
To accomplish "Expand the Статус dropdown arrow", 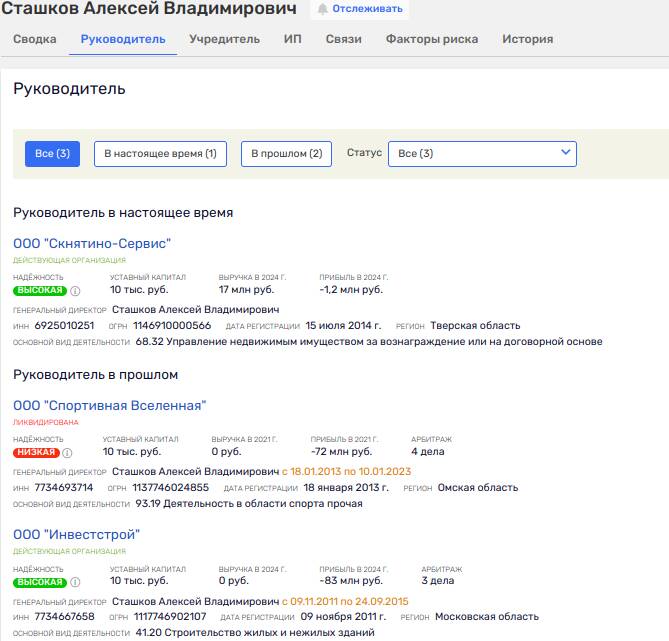I will [x=565, y=152].
